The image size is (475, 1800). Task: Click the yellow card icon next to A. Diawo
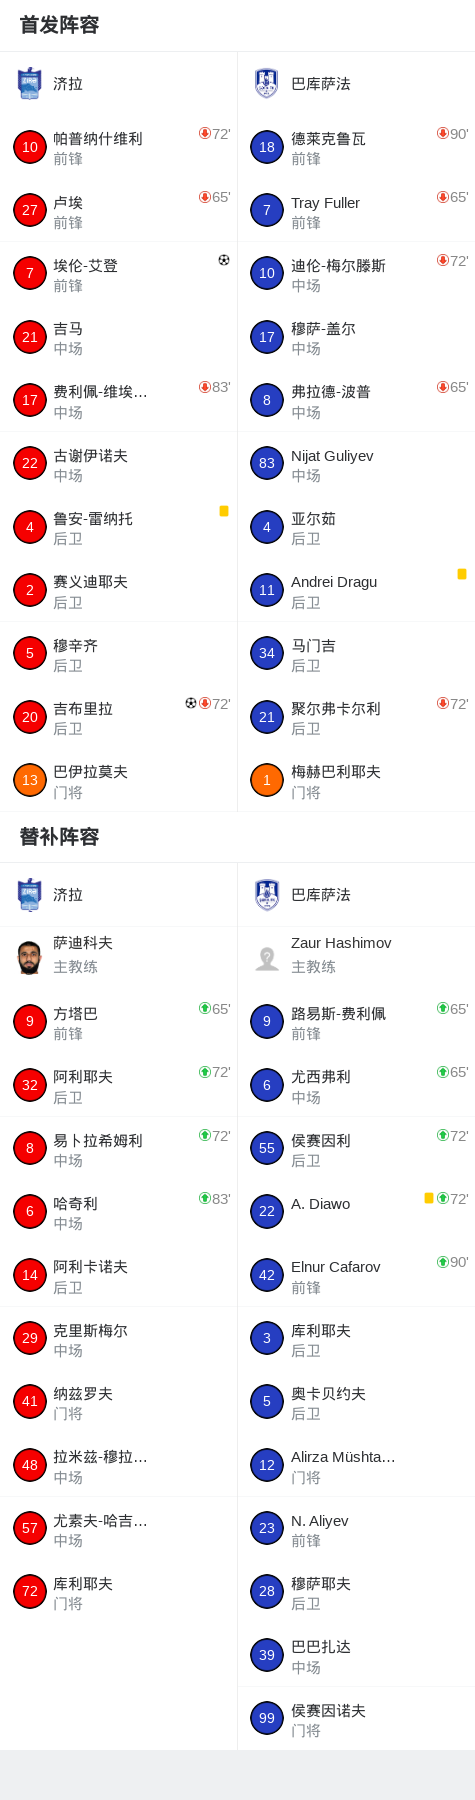pyautogui.click(x=429, y=1198)
